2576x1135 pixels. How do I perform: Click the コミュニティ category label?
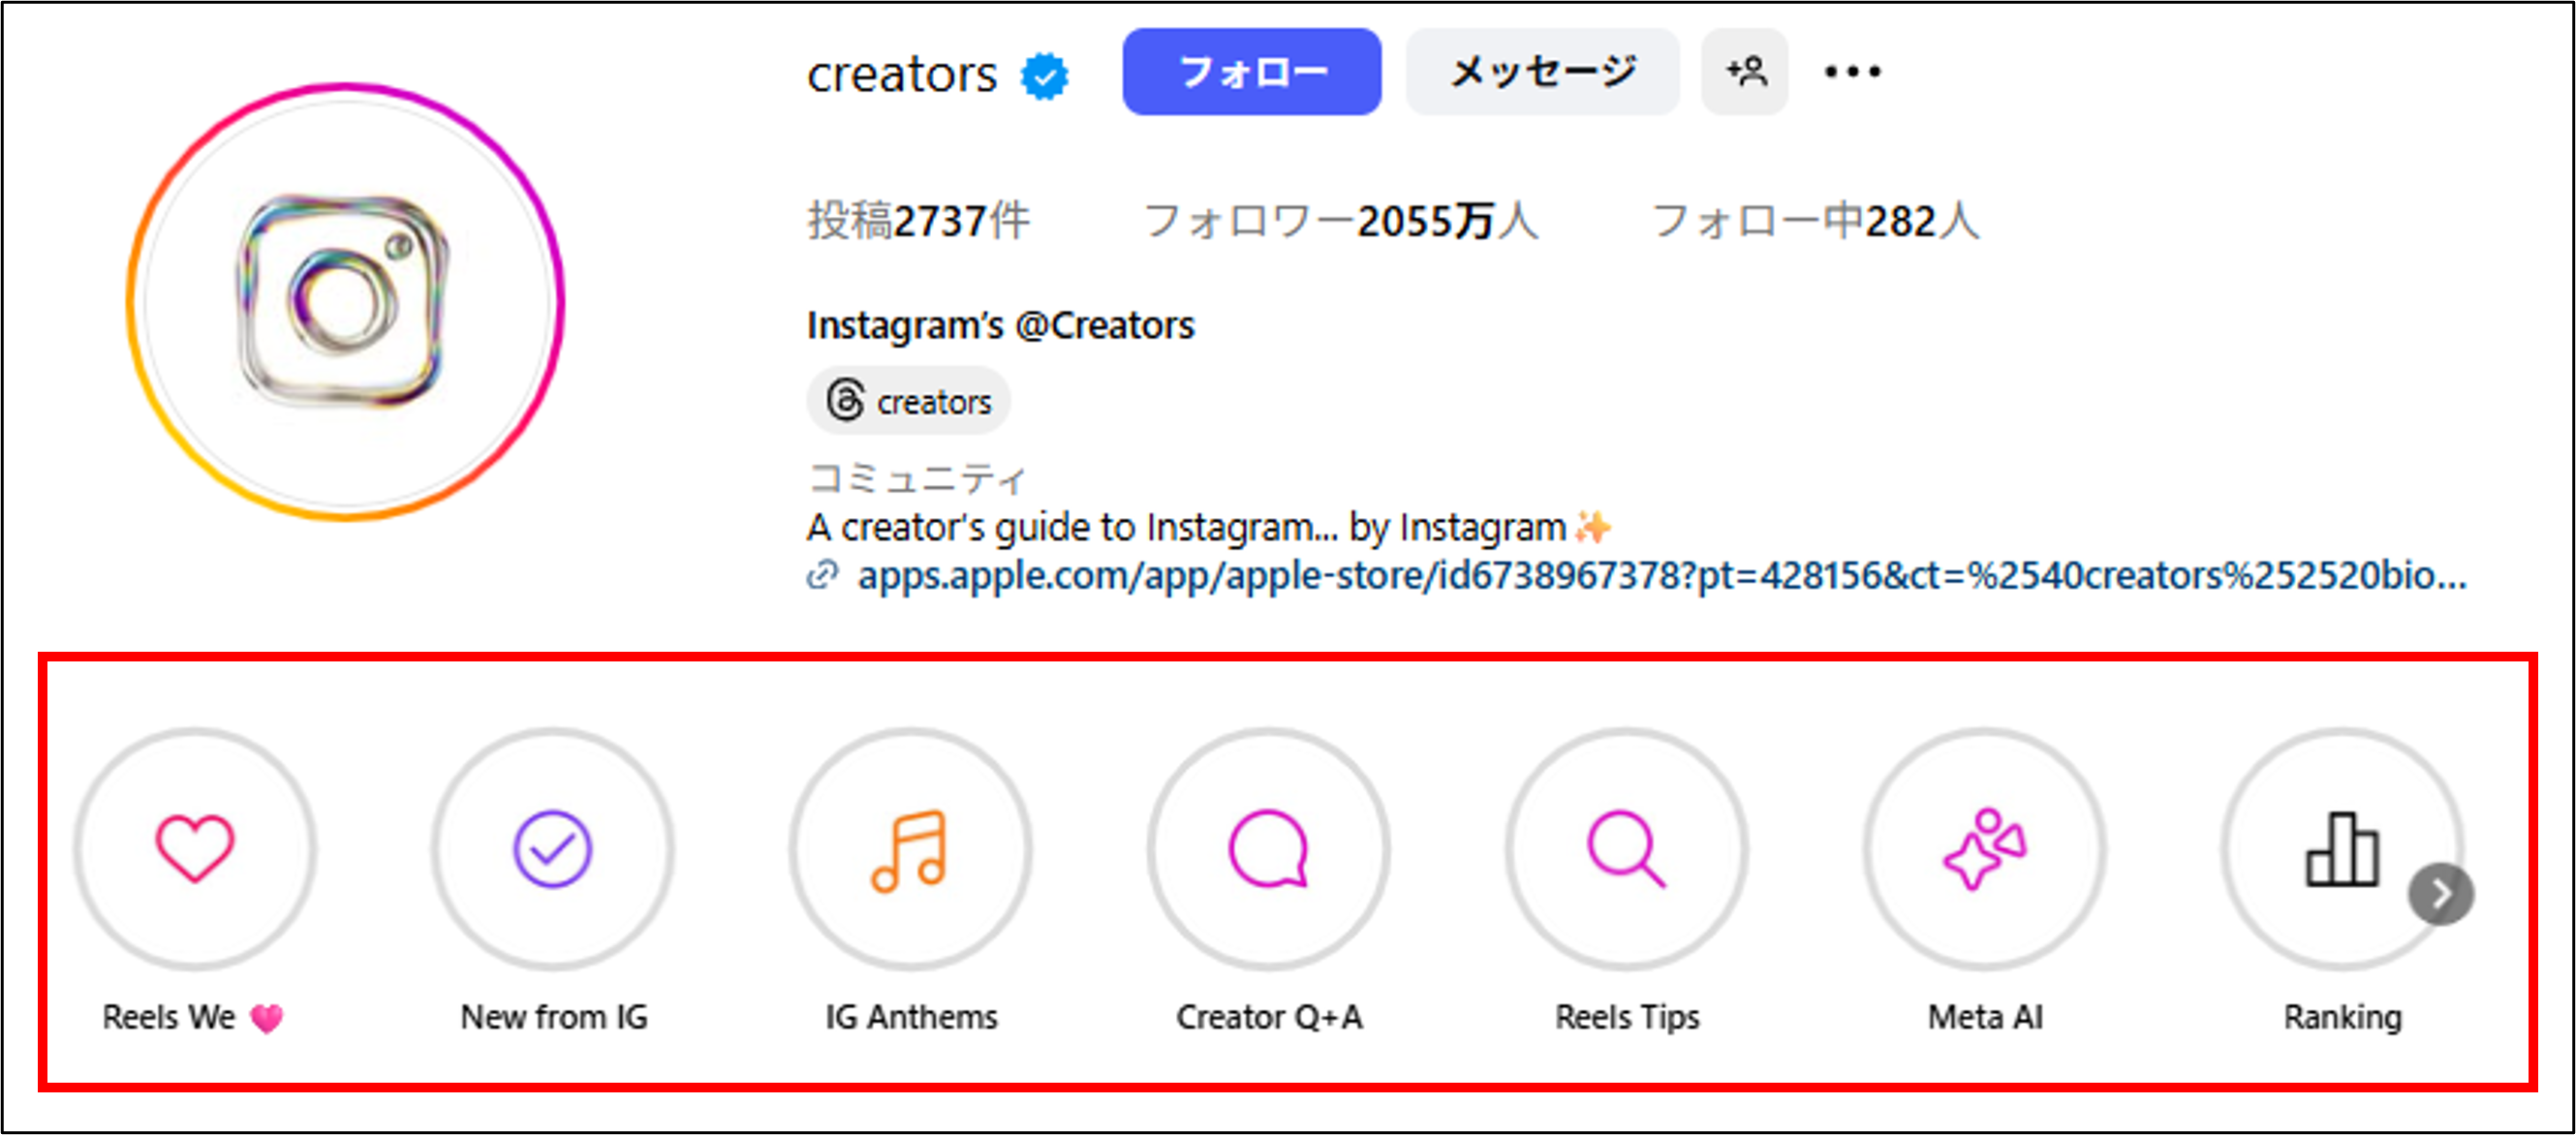[x=917, y=478]
